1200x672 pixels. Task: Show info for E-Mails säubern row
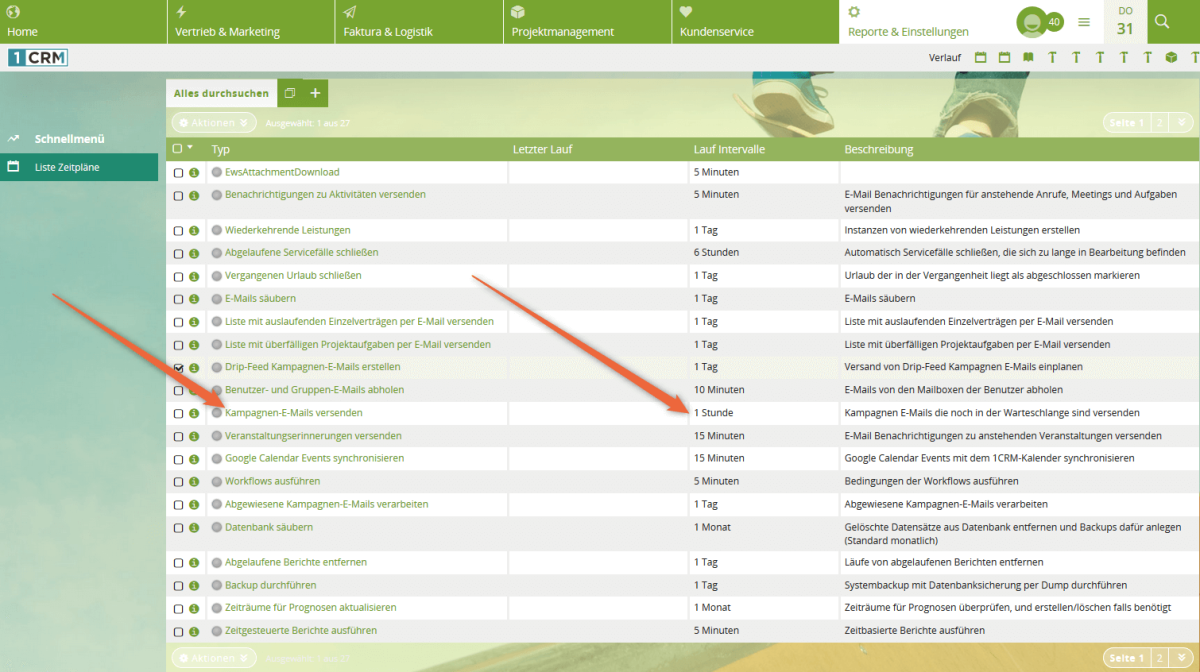coord(194,299)
